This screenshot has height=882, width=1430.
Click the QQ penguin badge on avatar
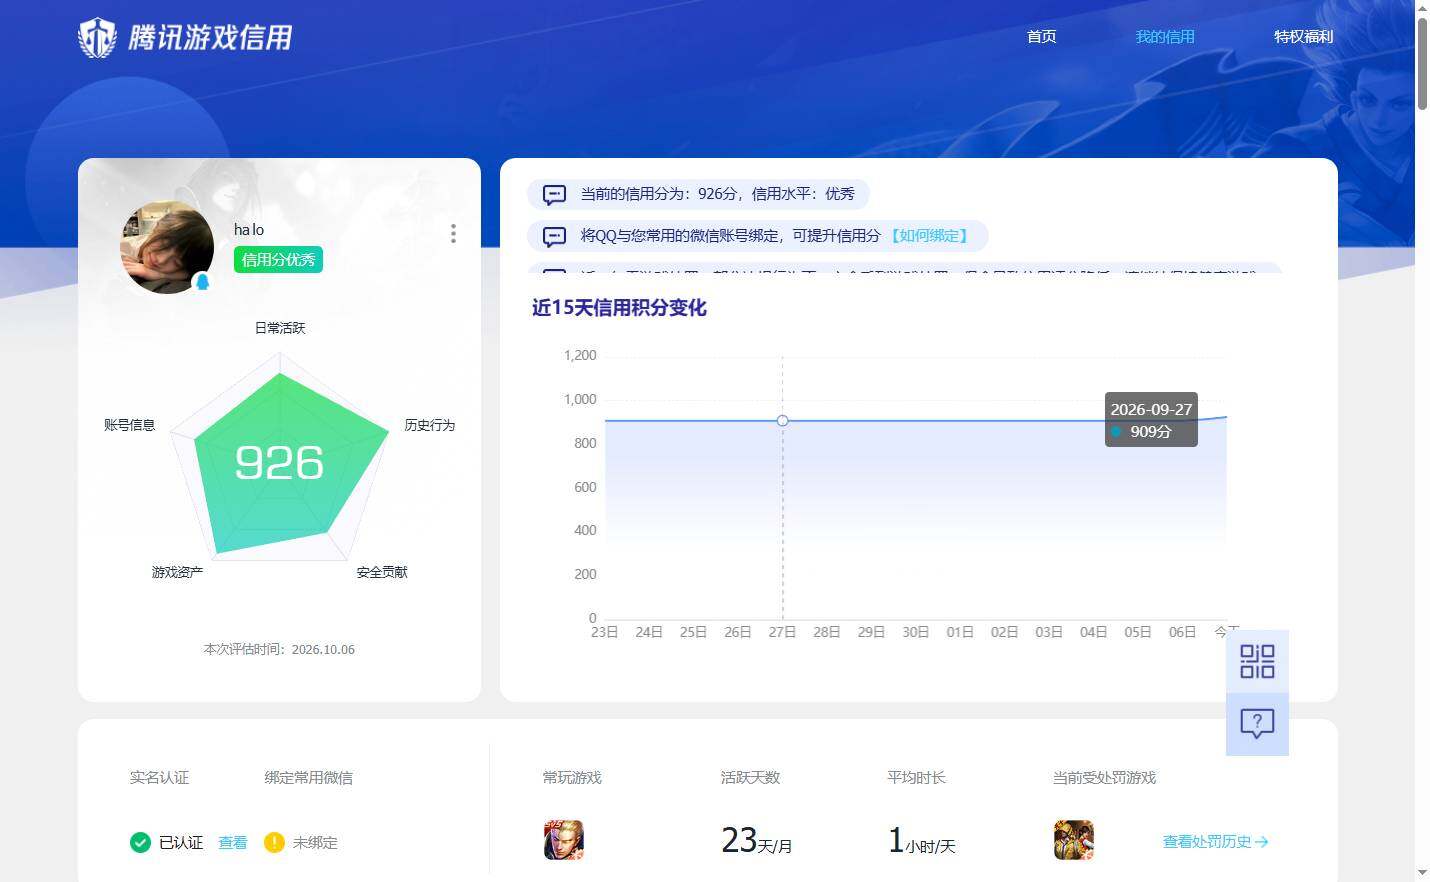tap(202, 282)
